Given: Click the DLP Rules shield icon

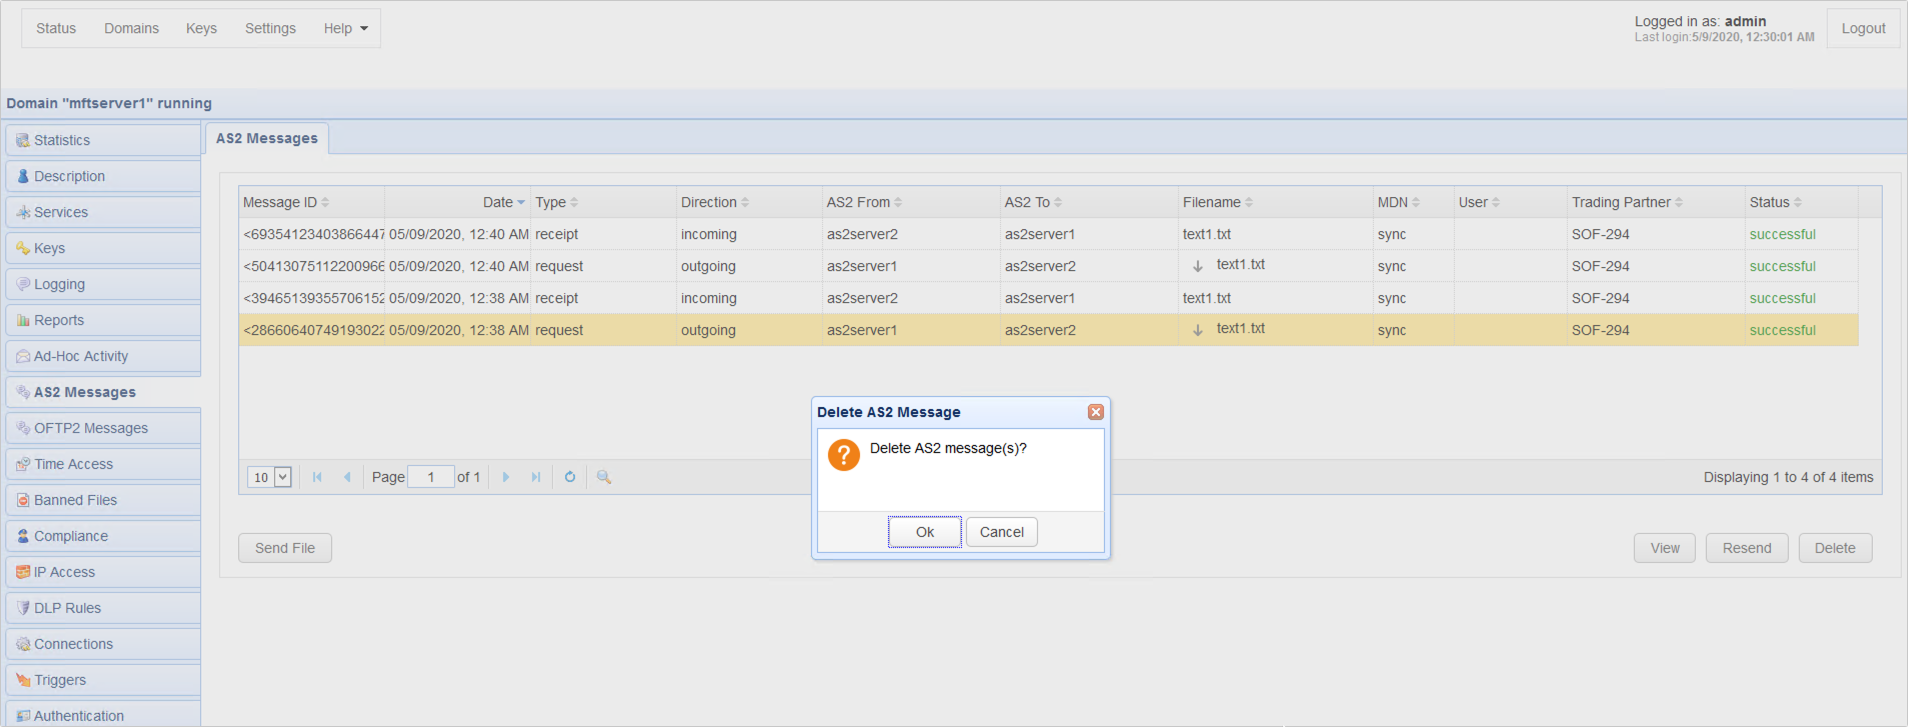Looking at the screenshot, I should pos(23,609).
